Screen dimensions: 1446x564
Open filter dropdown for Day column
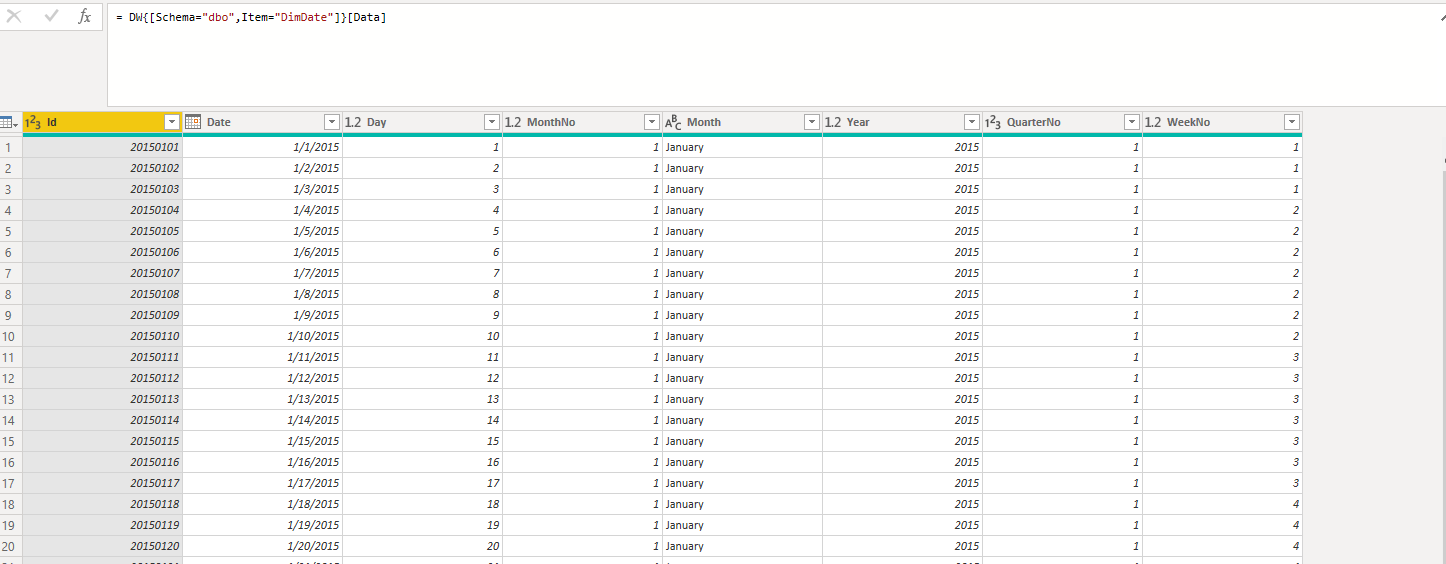(492, 122)
